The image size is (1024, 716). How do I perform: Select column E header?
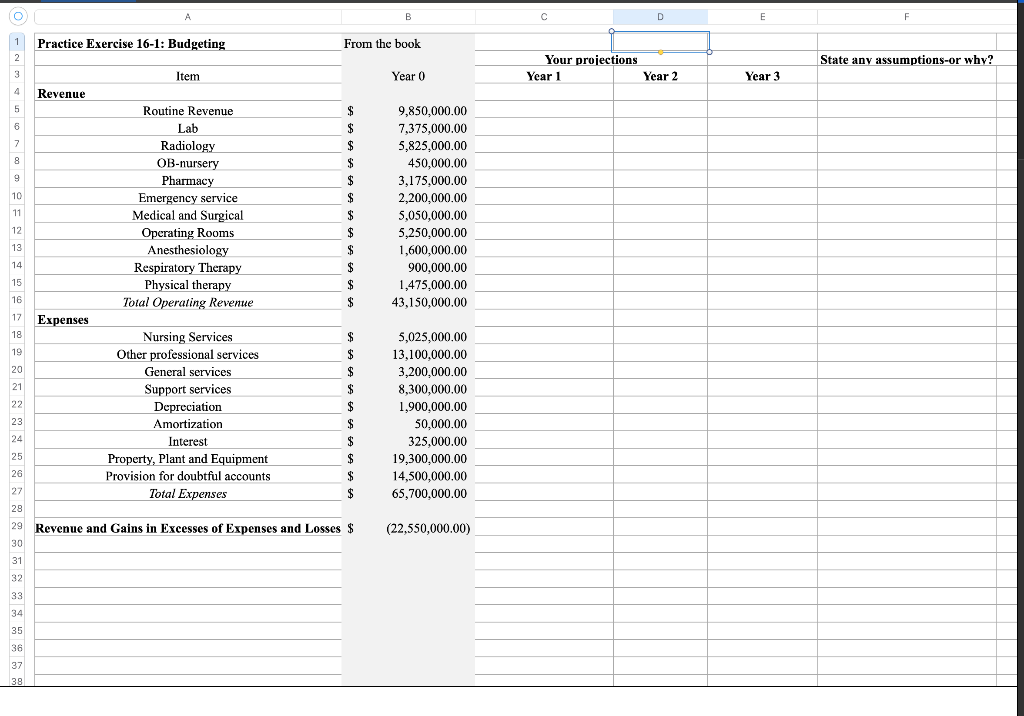762,17
